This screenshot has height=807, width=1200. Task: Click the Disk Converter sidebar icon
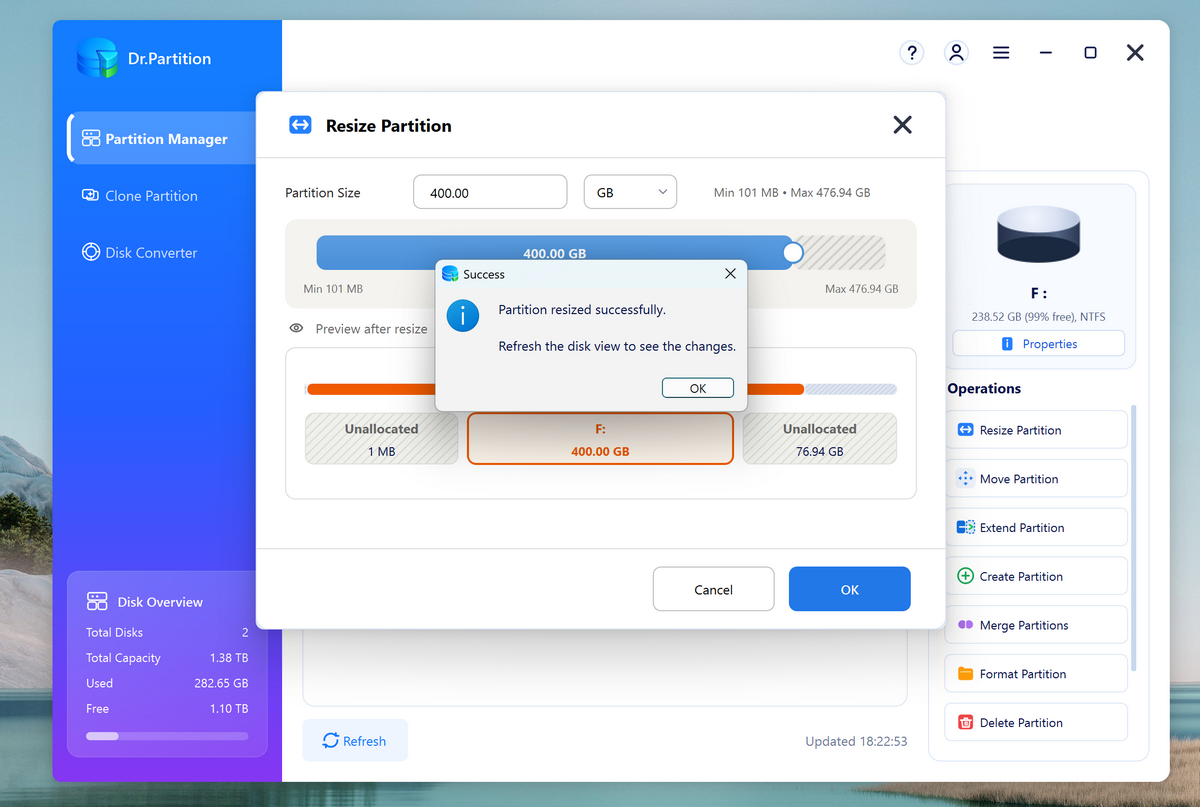pos(91,252)
